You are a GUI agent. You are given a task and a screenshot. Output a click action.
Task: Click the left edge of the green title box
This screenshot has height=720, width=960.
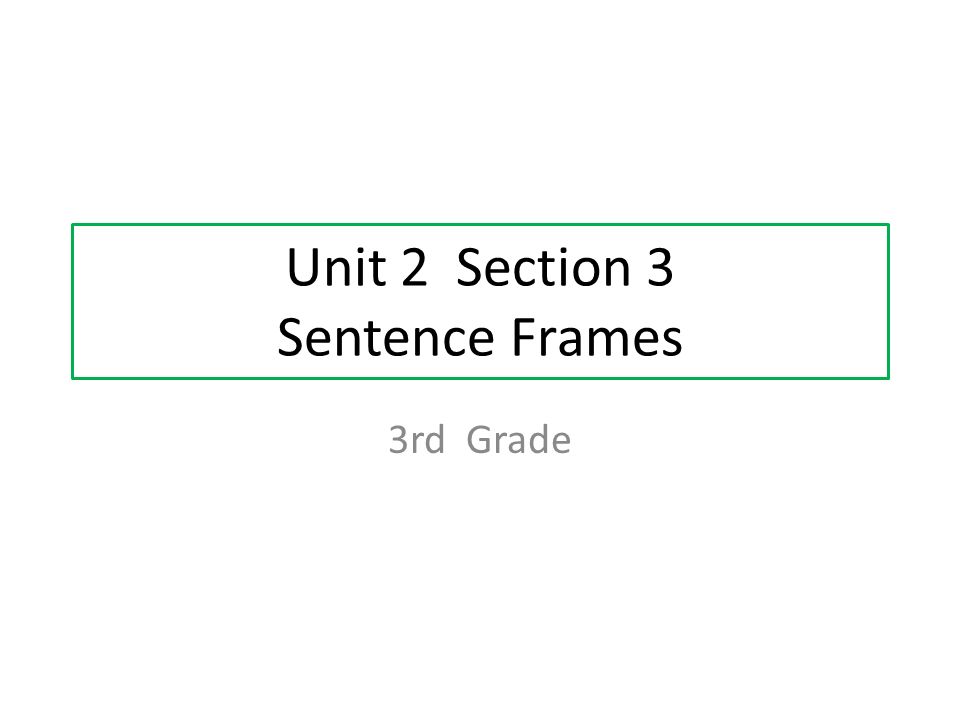[x=72, y=301]
